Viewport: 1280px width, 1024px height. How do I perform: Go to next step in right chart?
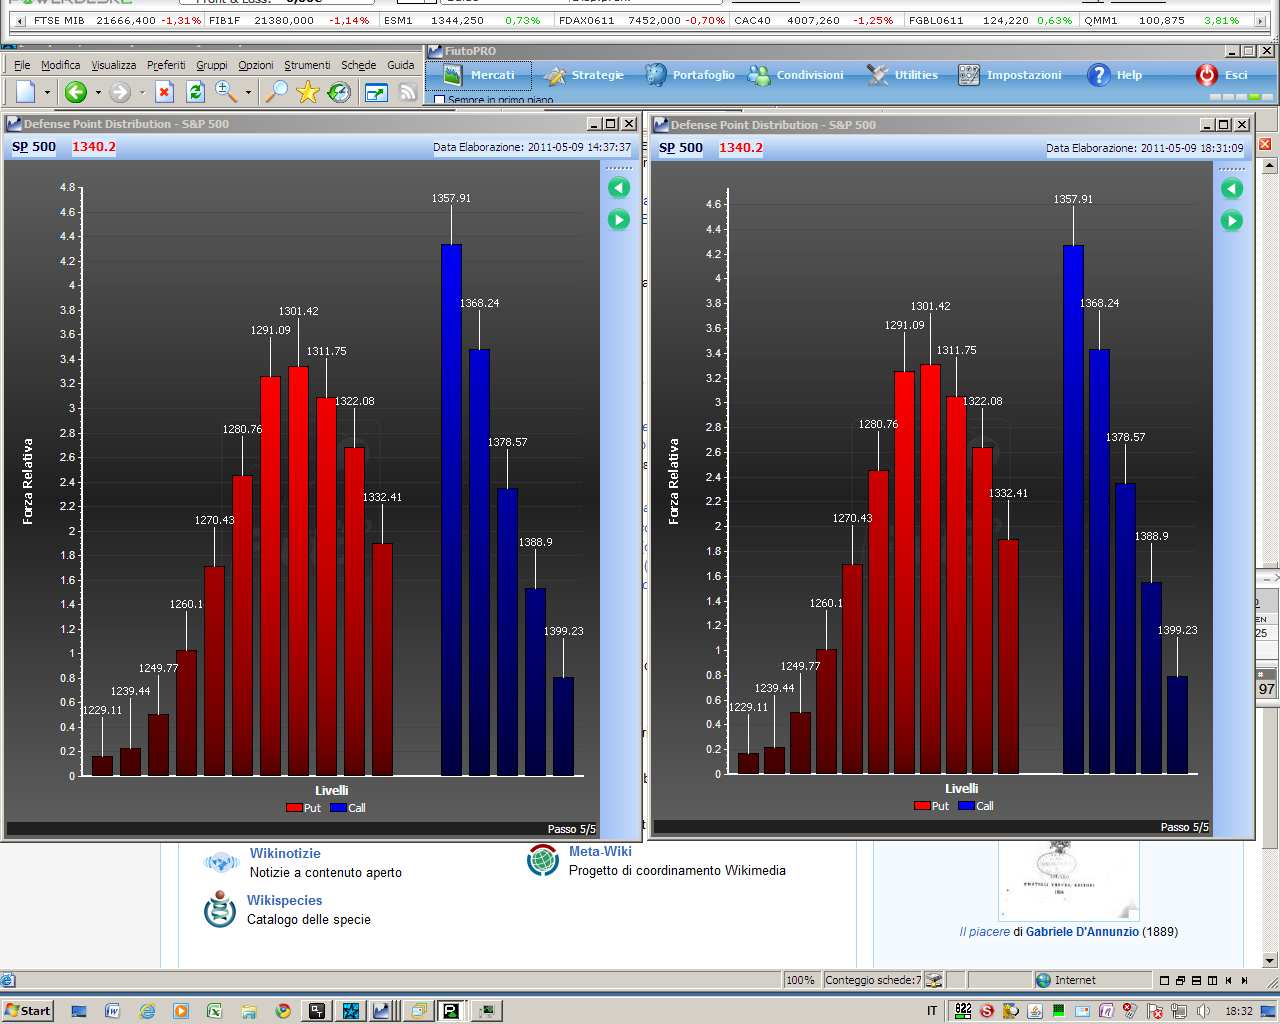coord(1232,221)
